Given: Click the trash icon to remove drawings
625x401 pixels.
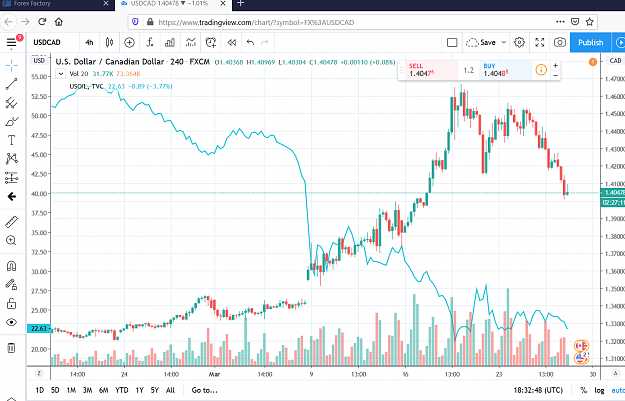Looking at the screenshot, I should 12,348.
